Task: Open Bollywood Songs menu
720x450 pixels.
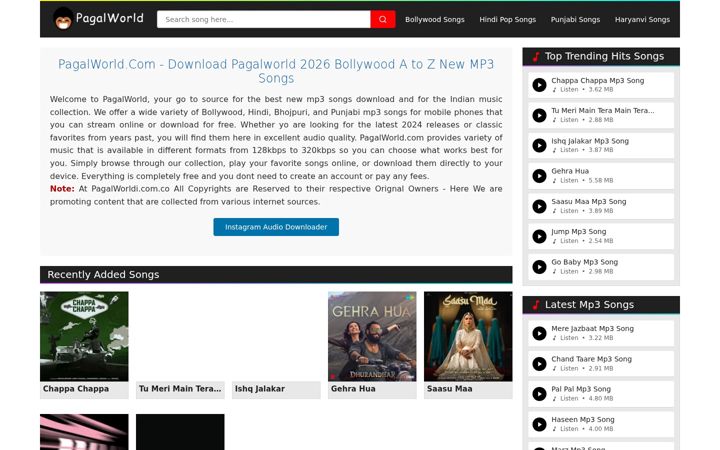Action: 434,19
